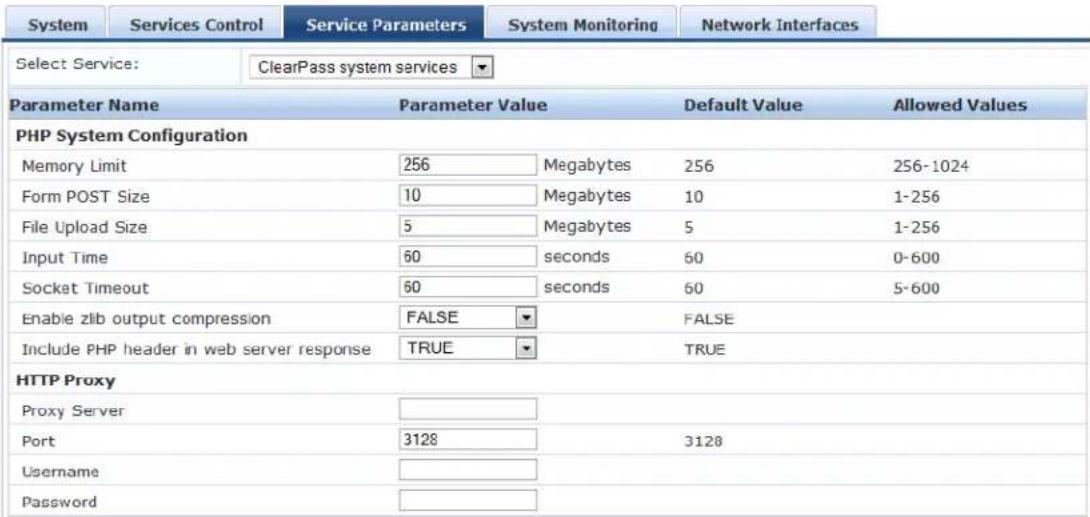Open the System Monitoring tab

[x=582, y=25]
